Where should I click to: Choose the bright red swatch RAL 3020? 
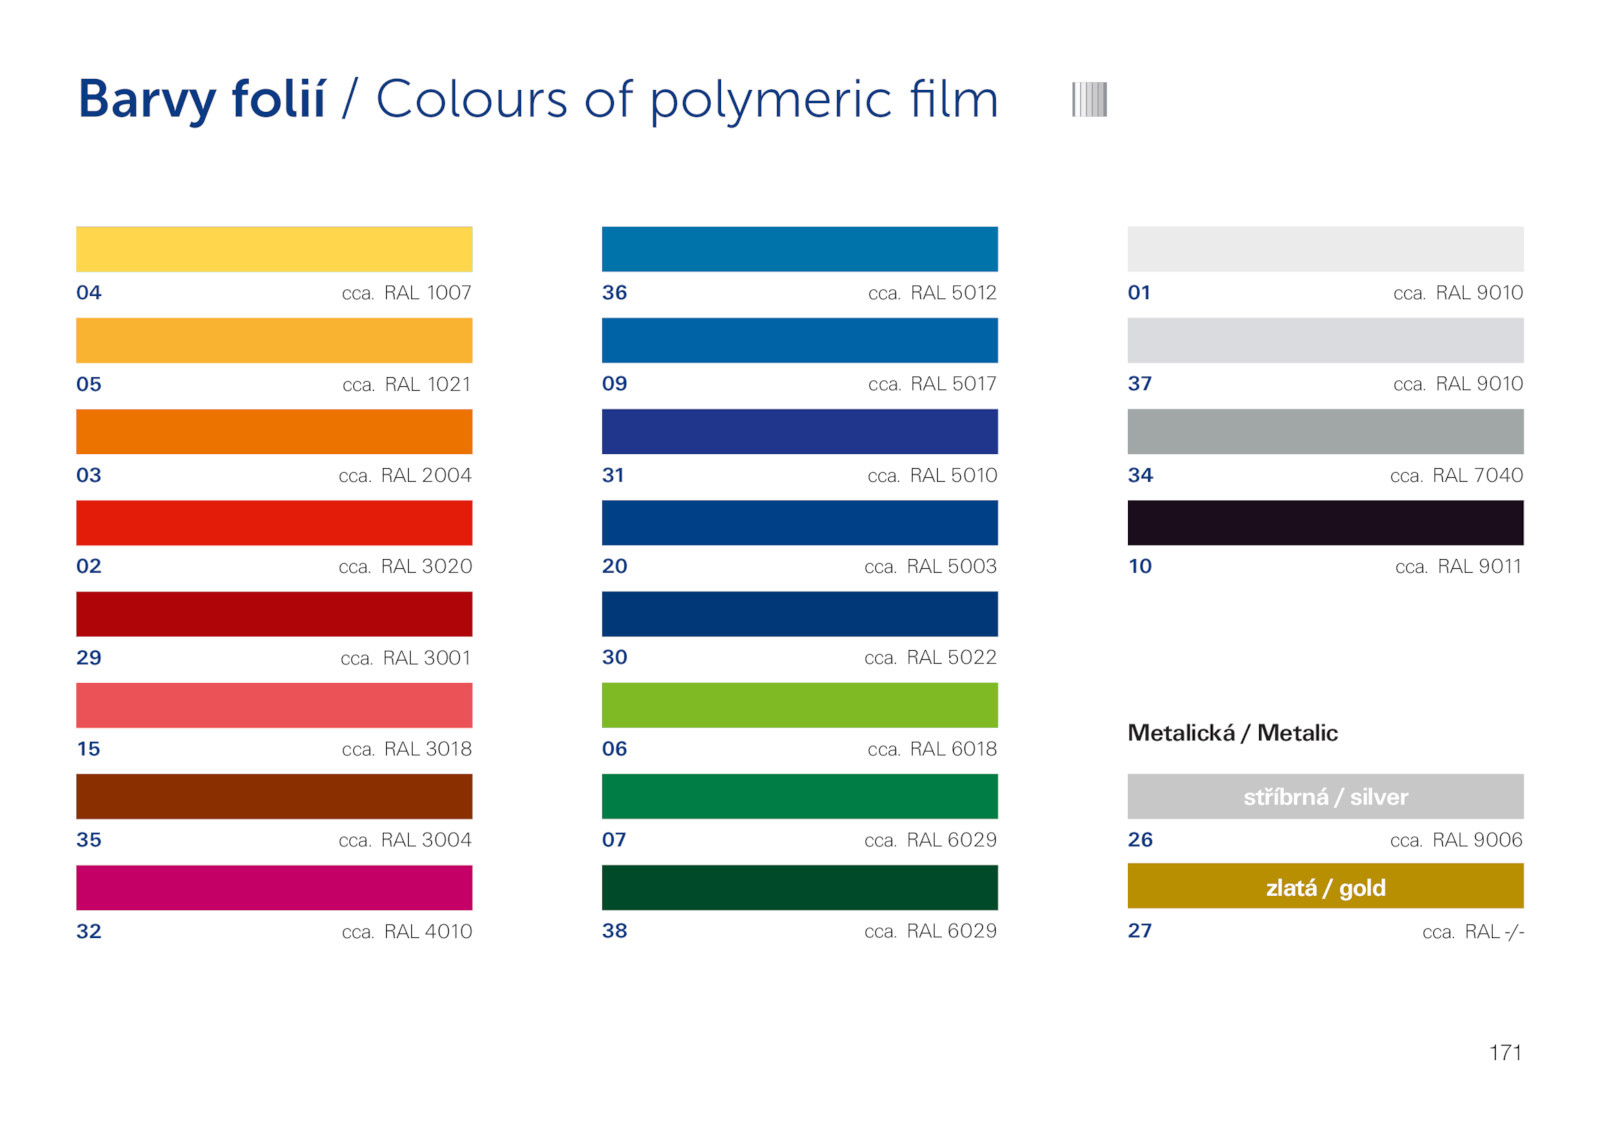(274, 522)
